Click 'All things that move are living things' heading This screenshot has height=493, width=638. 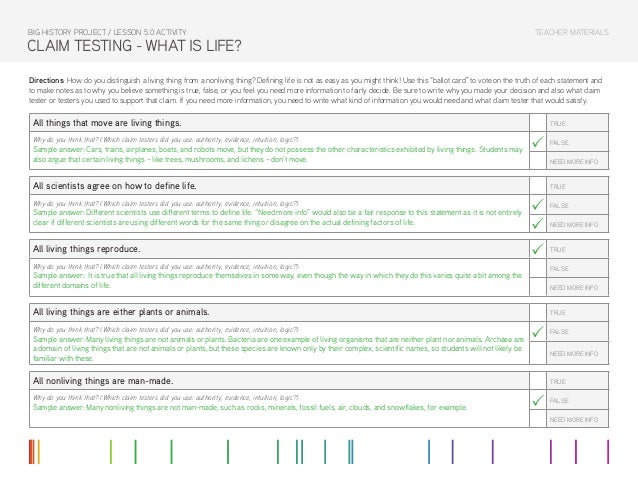point(111,123)
